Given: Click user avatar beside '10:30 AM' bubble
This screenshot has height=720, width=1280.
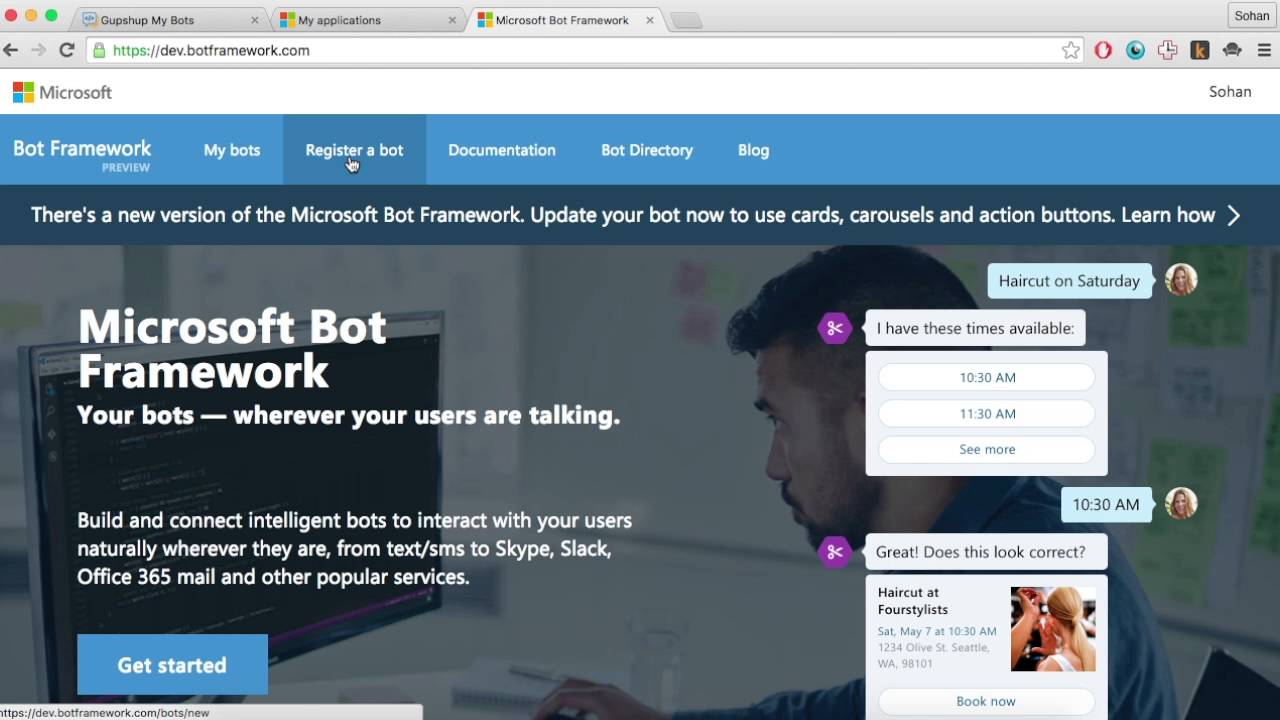Looking at the screenshot, I should (x=1181, y=503).
